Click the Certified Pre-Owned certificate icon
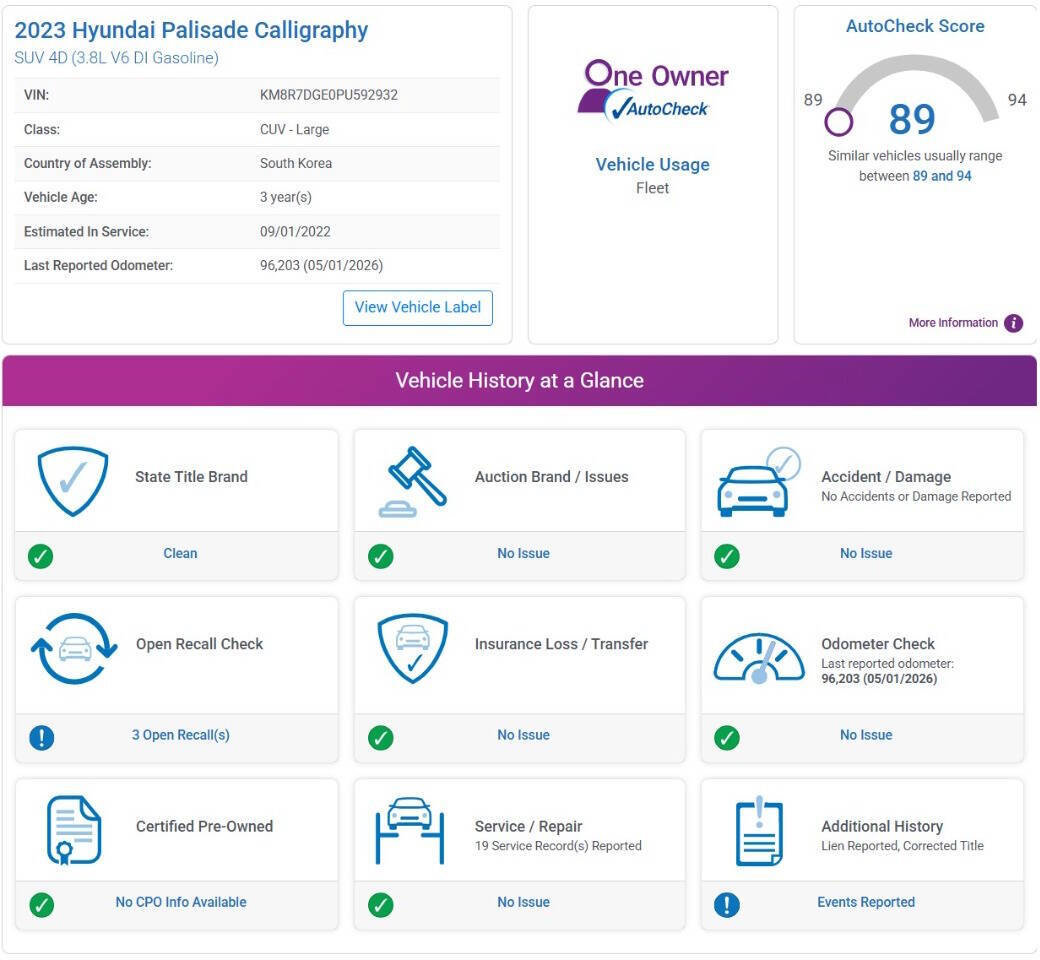The height and width of the screenshot is (960, 1040). coord(74,830)
